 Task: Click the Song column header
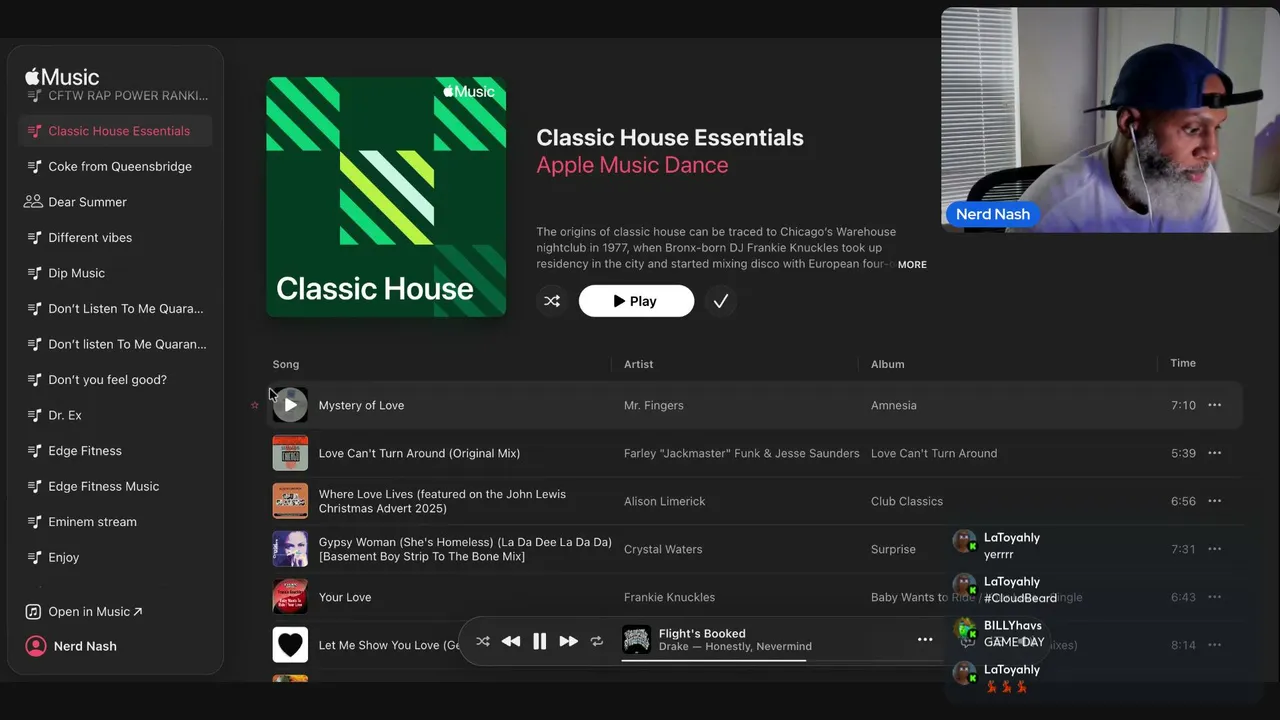286,364
